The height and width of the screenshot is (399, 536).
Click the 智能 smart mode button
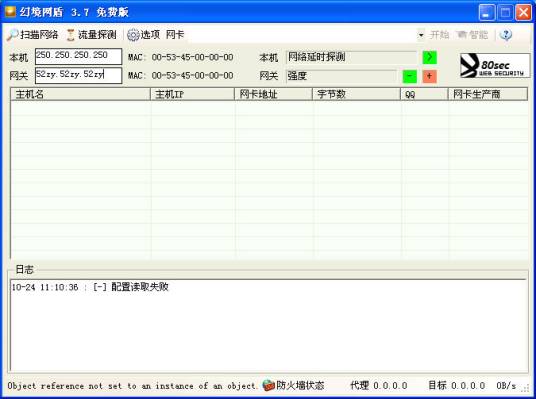[x=473, y=35]
